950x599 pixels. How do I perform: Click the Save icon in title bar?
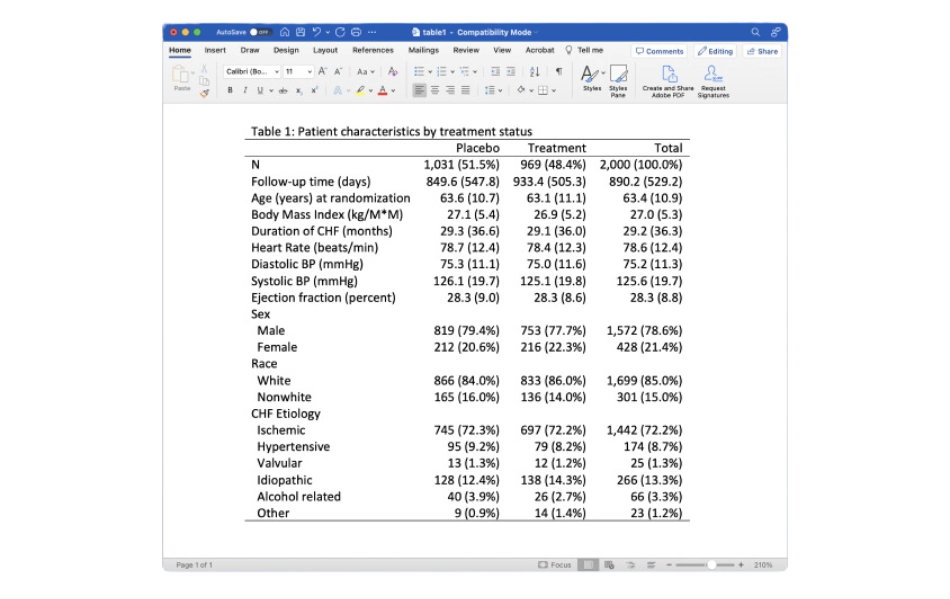point(300,32)
